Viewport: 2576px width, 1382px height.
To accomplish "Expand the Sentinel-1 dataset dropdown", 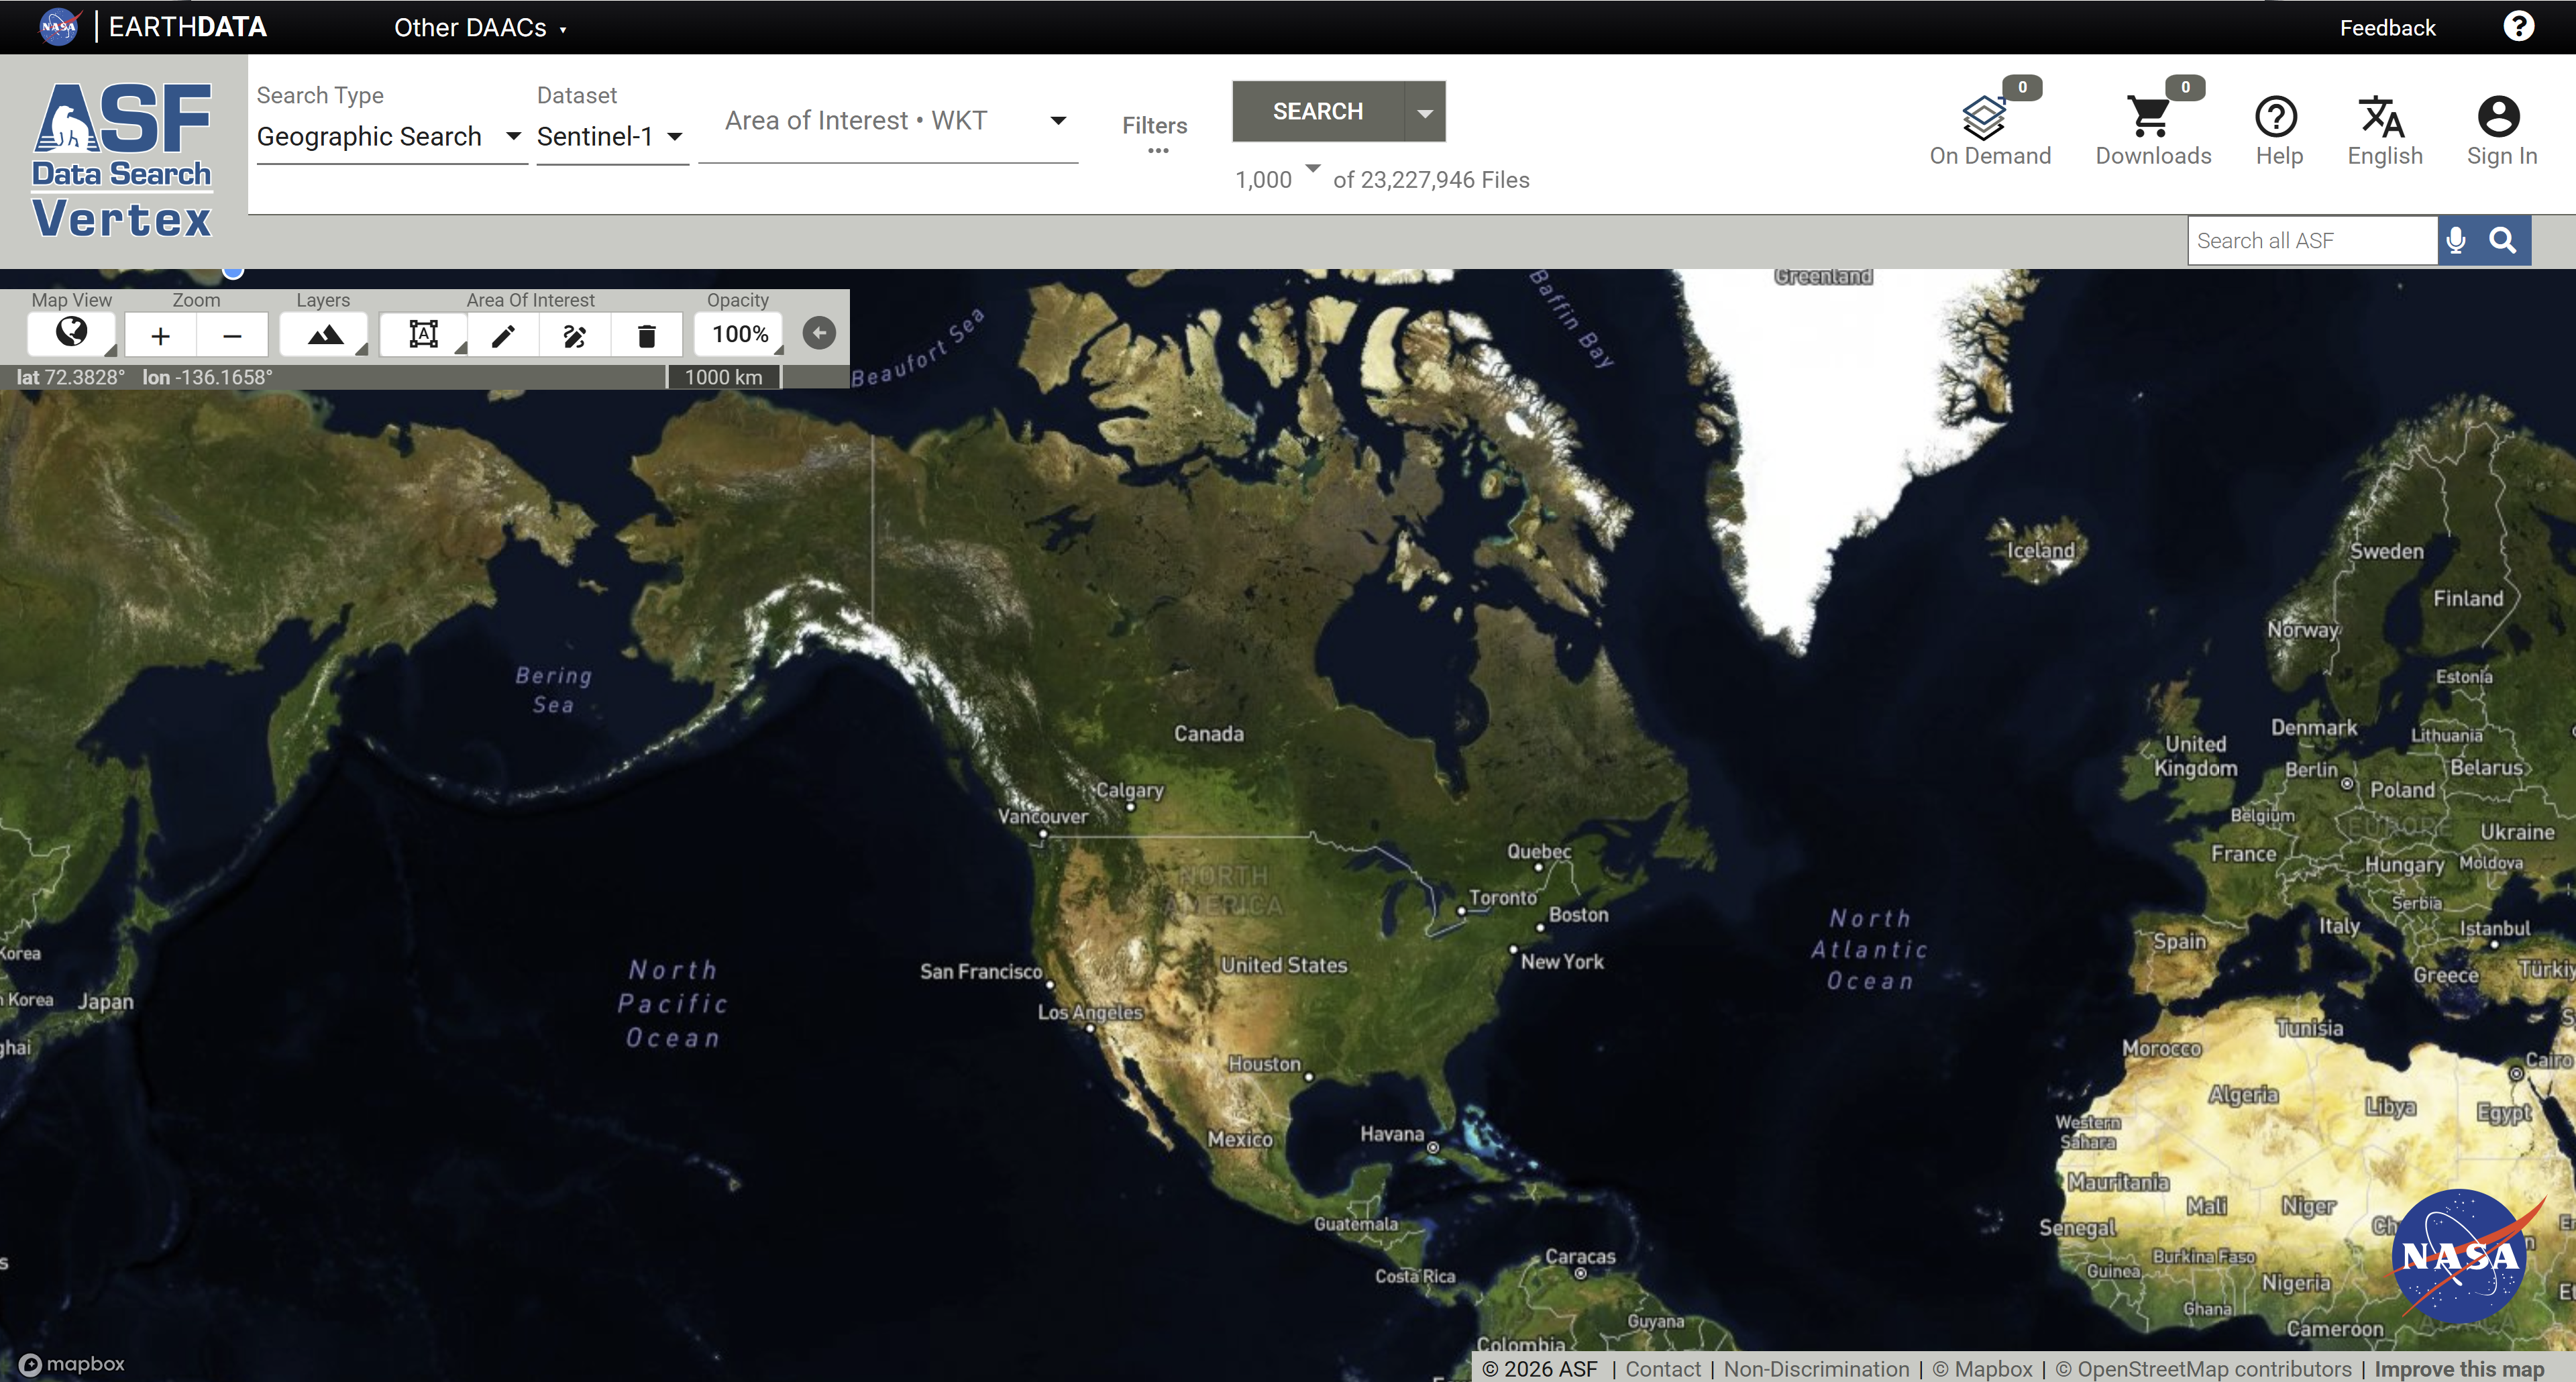I will pos(611,136).
